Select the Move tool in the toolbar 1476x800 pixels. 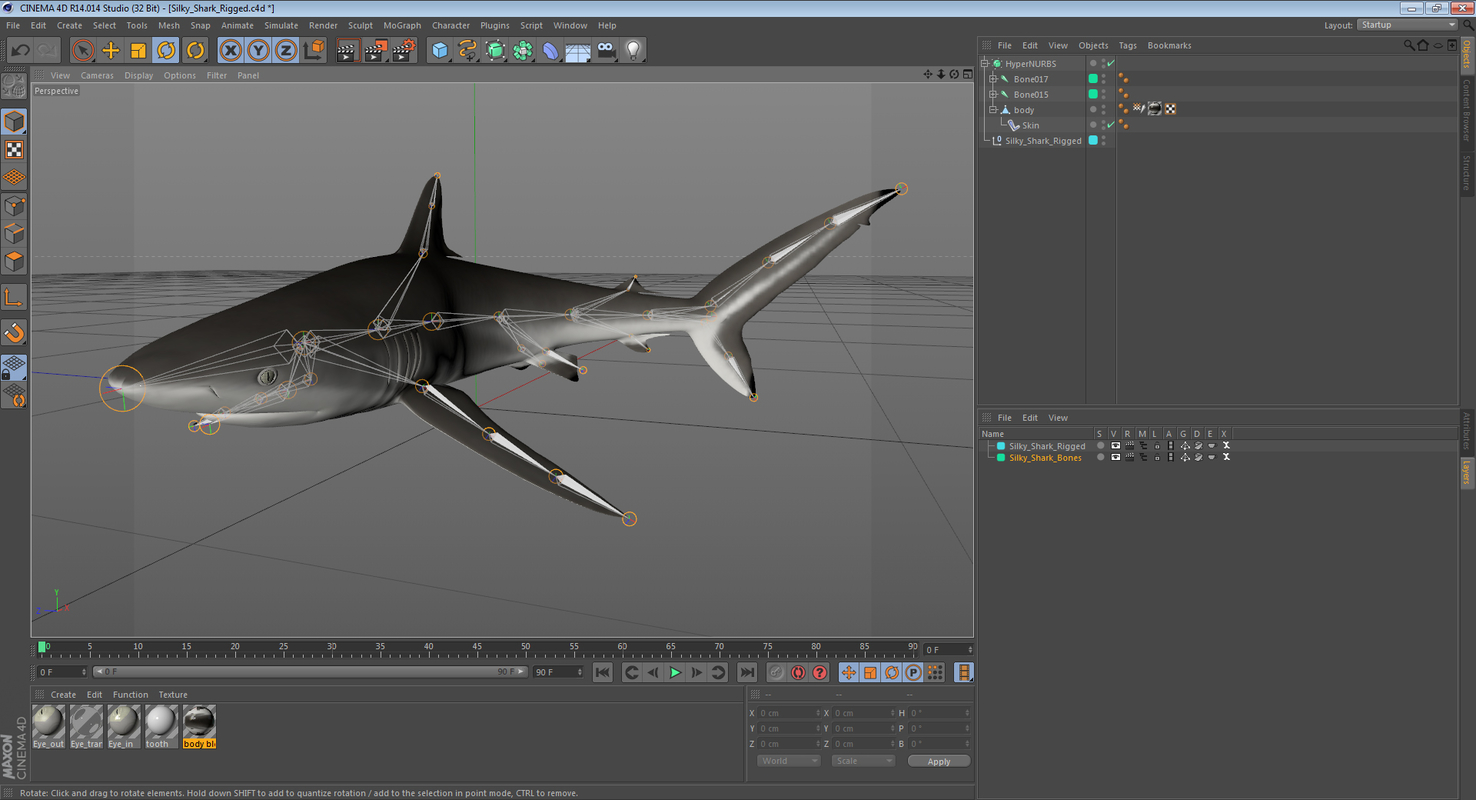(110, 49)
